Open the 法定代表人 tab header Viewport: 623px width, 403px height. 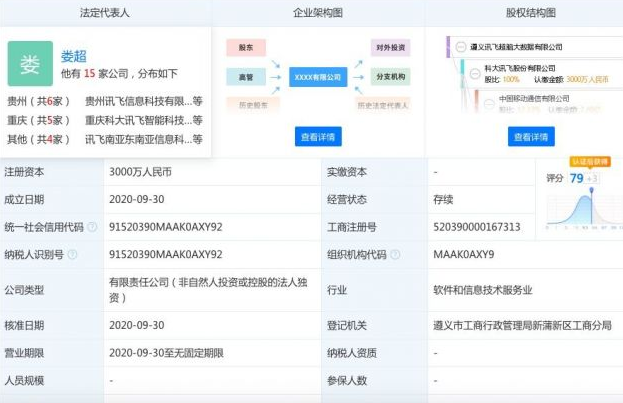coord(105,13)
